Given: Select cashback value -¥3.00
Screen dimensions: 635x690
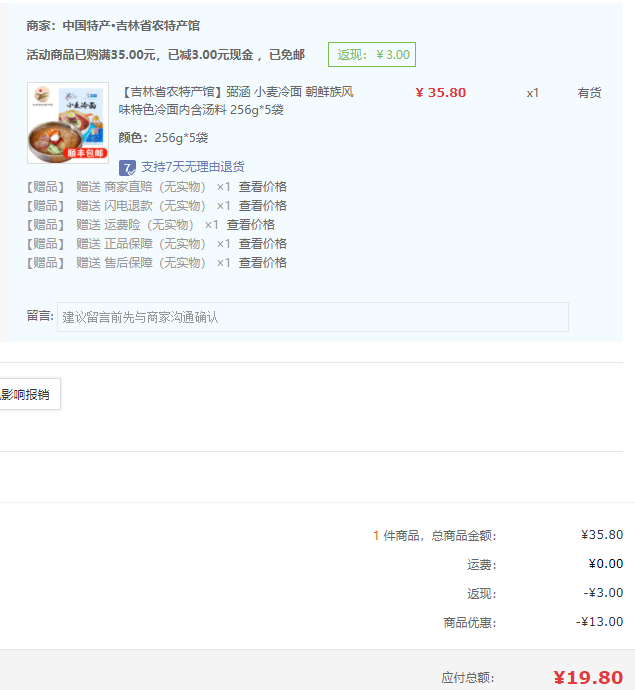Looking at the screenshot, I should pyautogui.click(x=603, y=593).
